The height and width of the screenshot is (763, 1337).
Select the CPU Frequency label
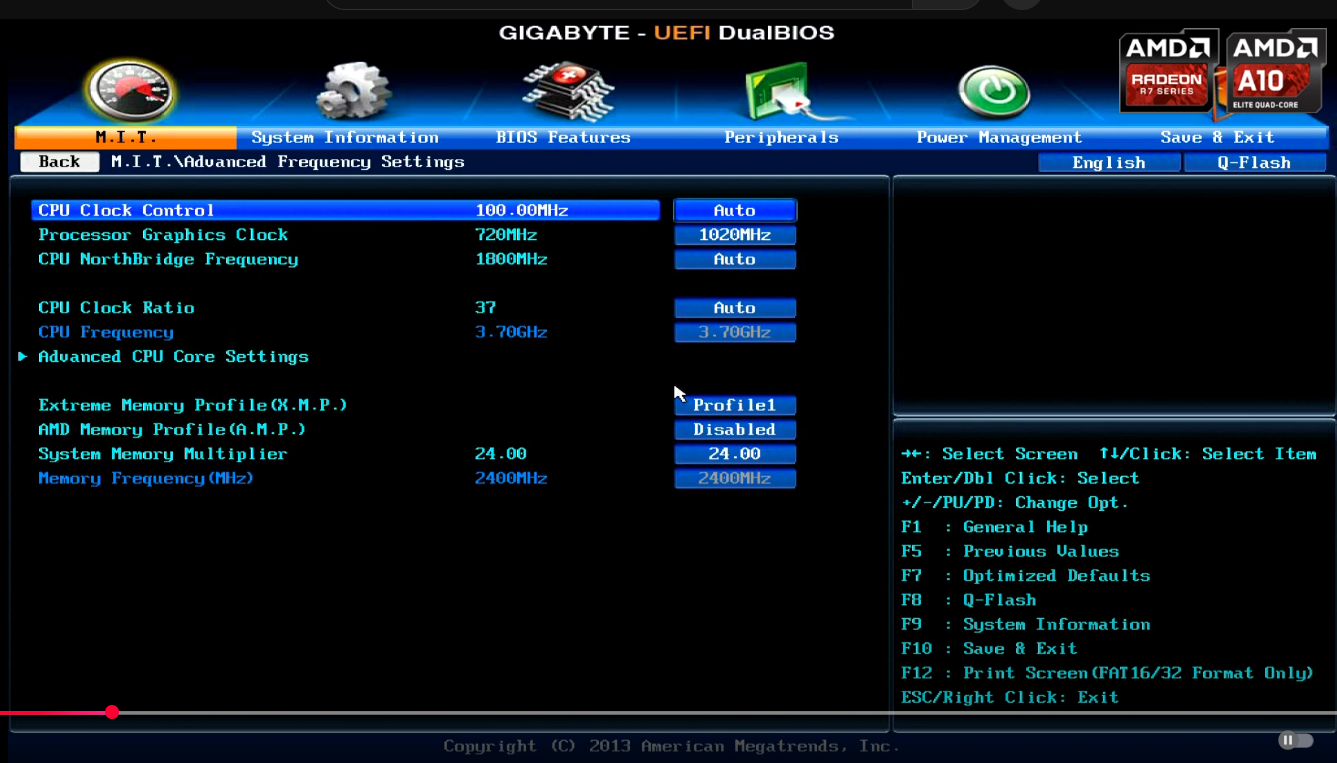[106, 332]
